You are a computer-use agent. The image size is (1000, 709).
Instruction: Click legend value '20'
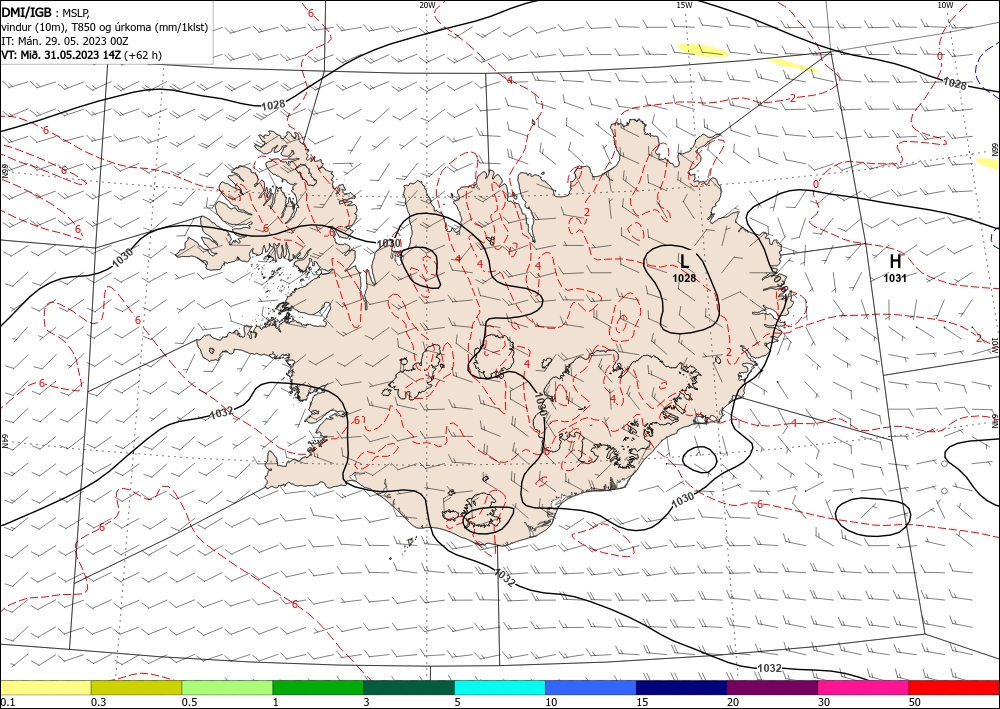733,702
